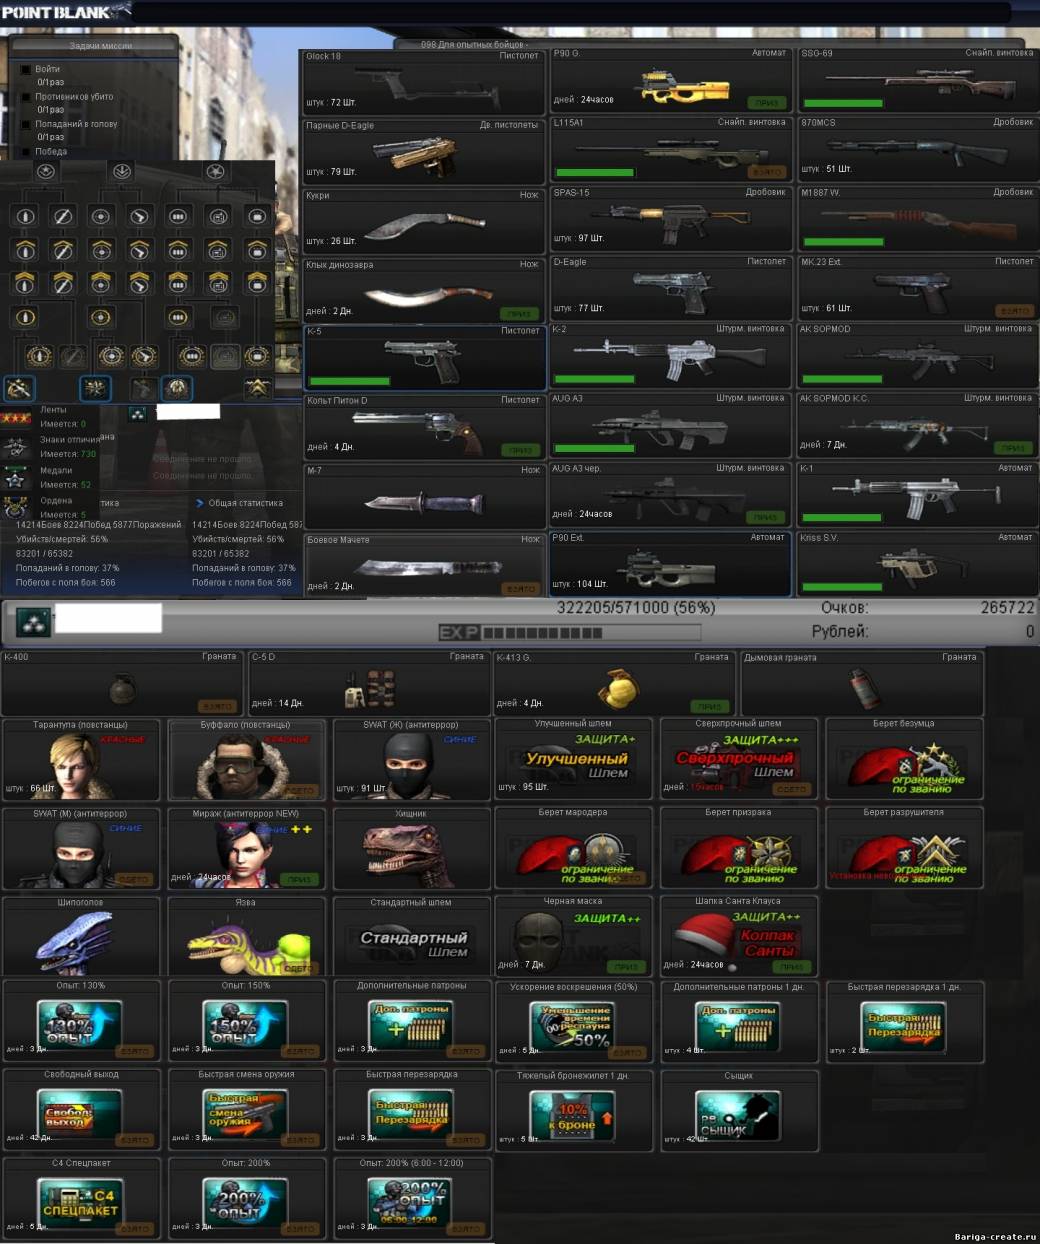Click the Сыщик detective item icon

coord(738,1115)
